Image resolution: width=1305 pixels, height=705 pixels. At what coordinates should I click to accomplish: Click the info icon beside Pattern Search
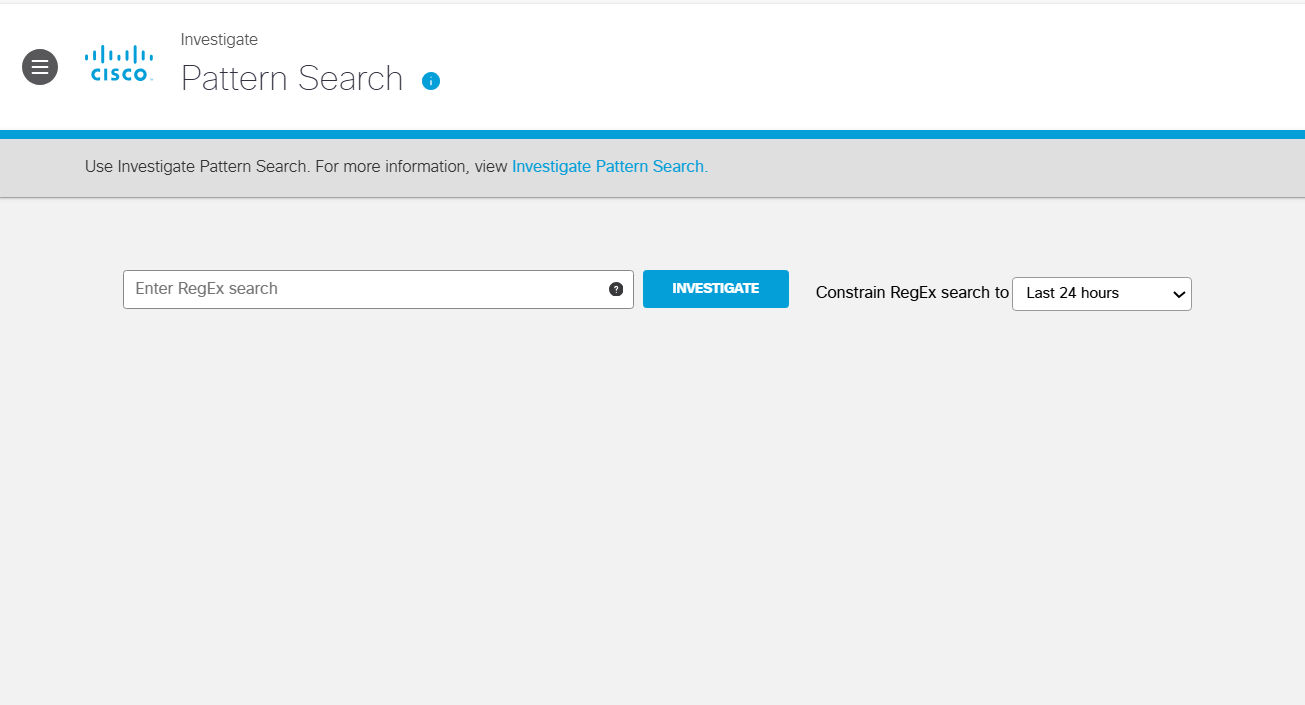pos(431,81)
